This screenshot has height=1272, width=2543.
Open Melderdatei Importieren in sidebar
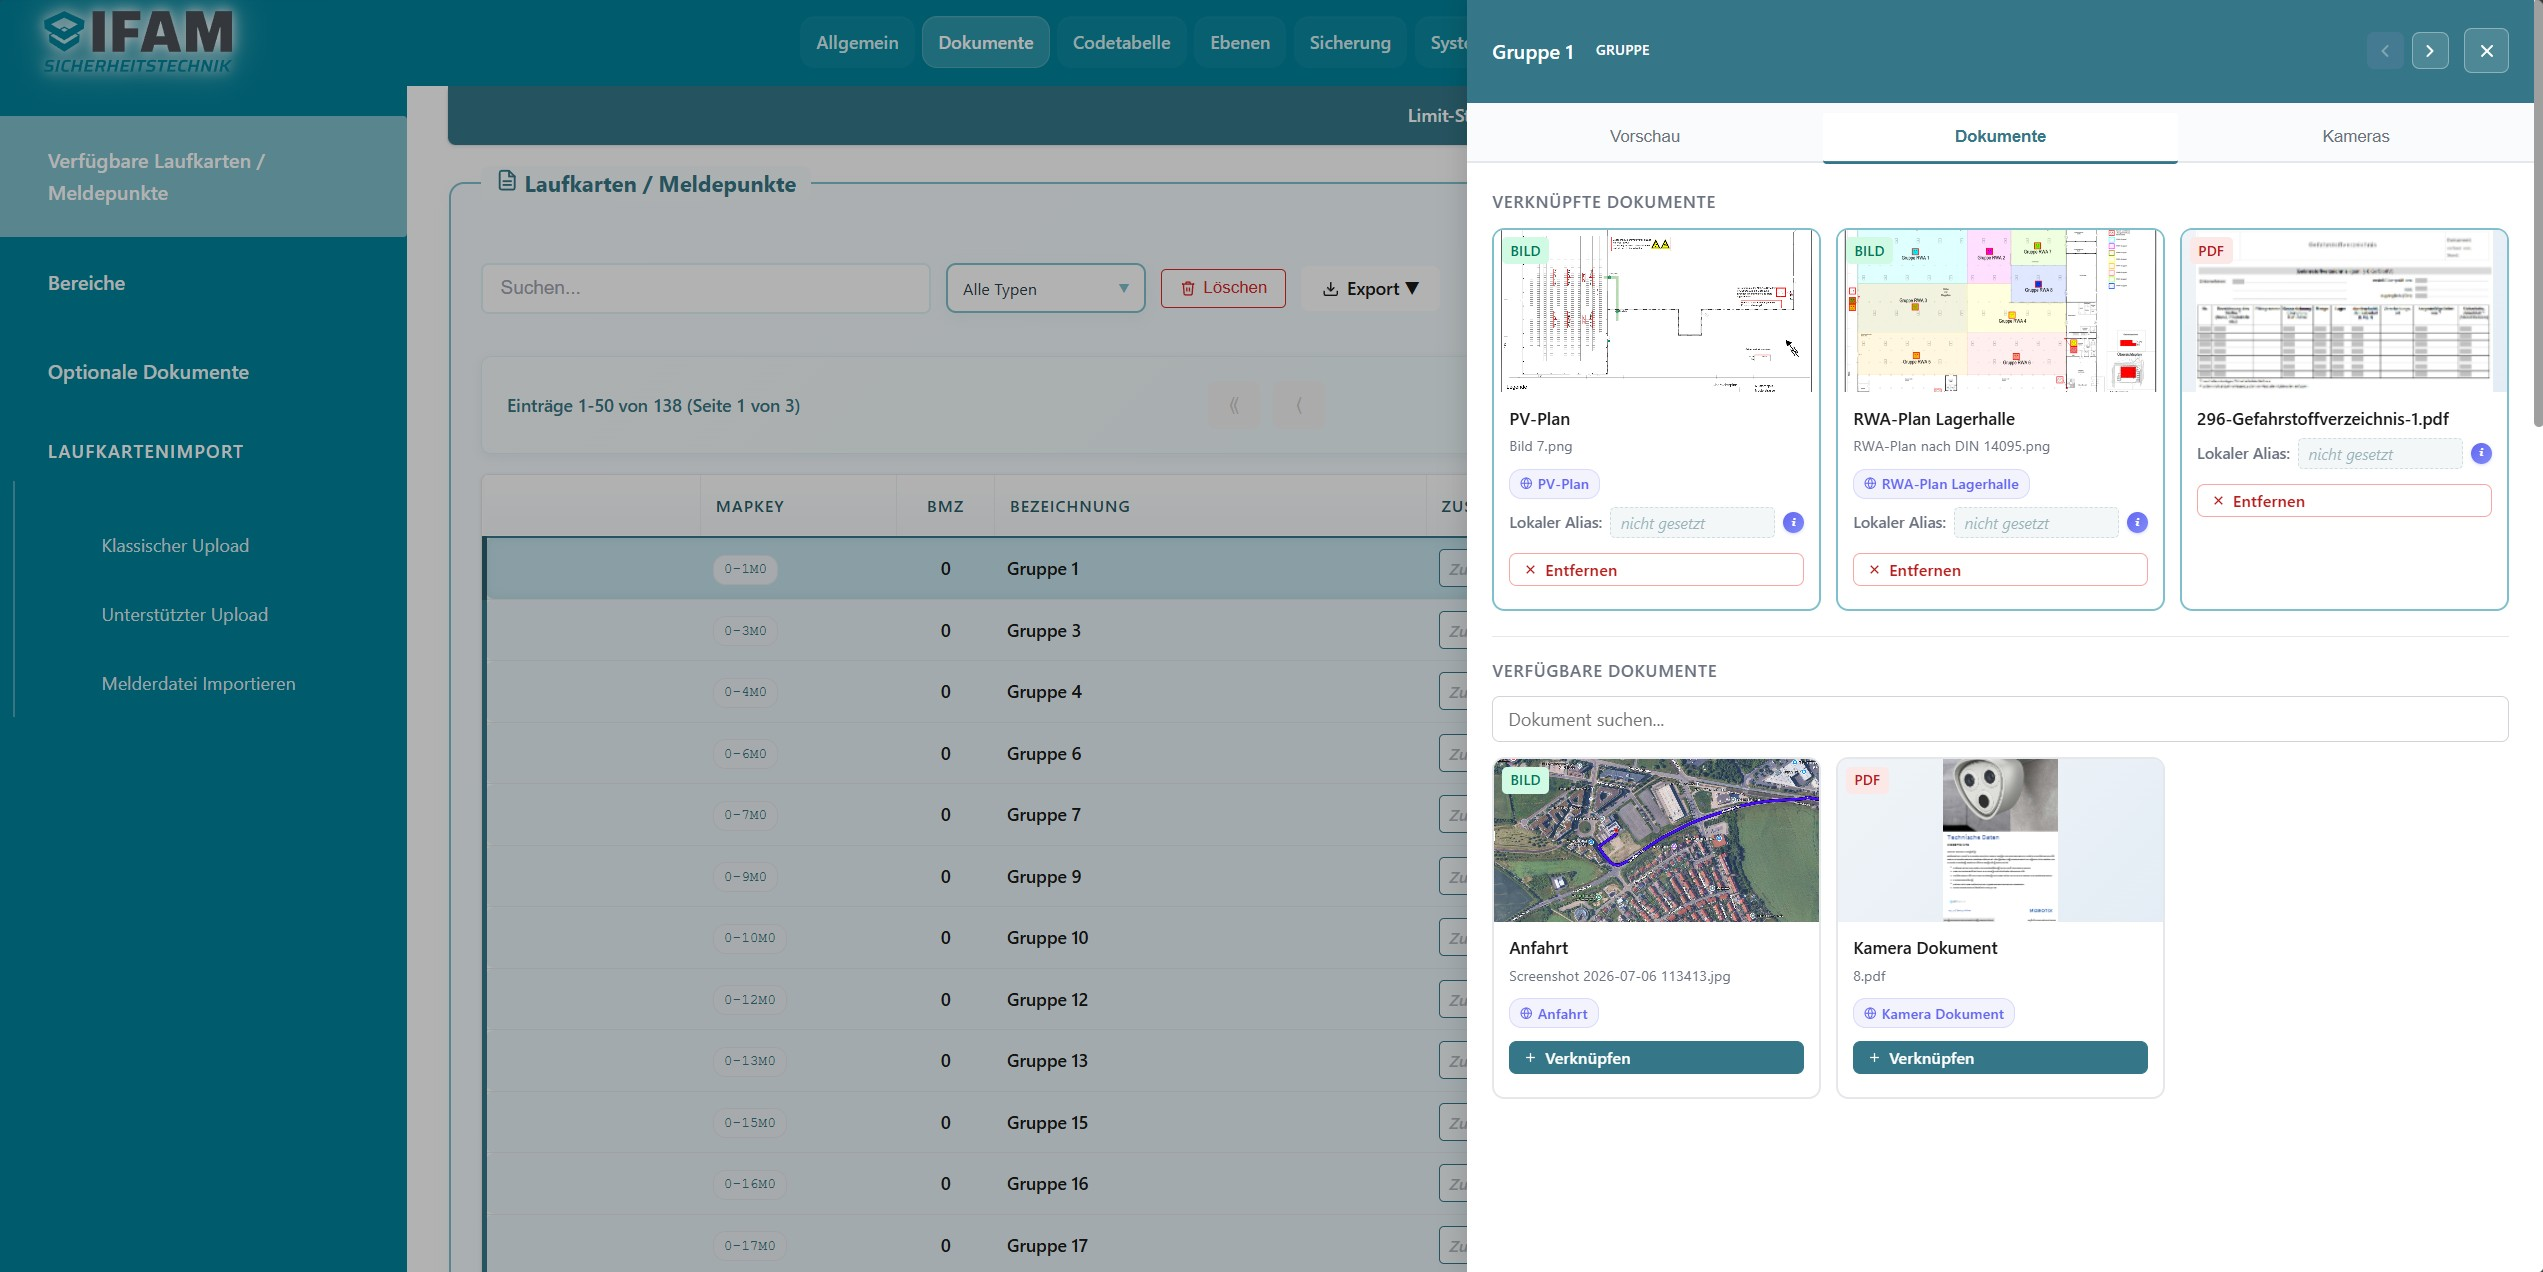click(198, 684)
